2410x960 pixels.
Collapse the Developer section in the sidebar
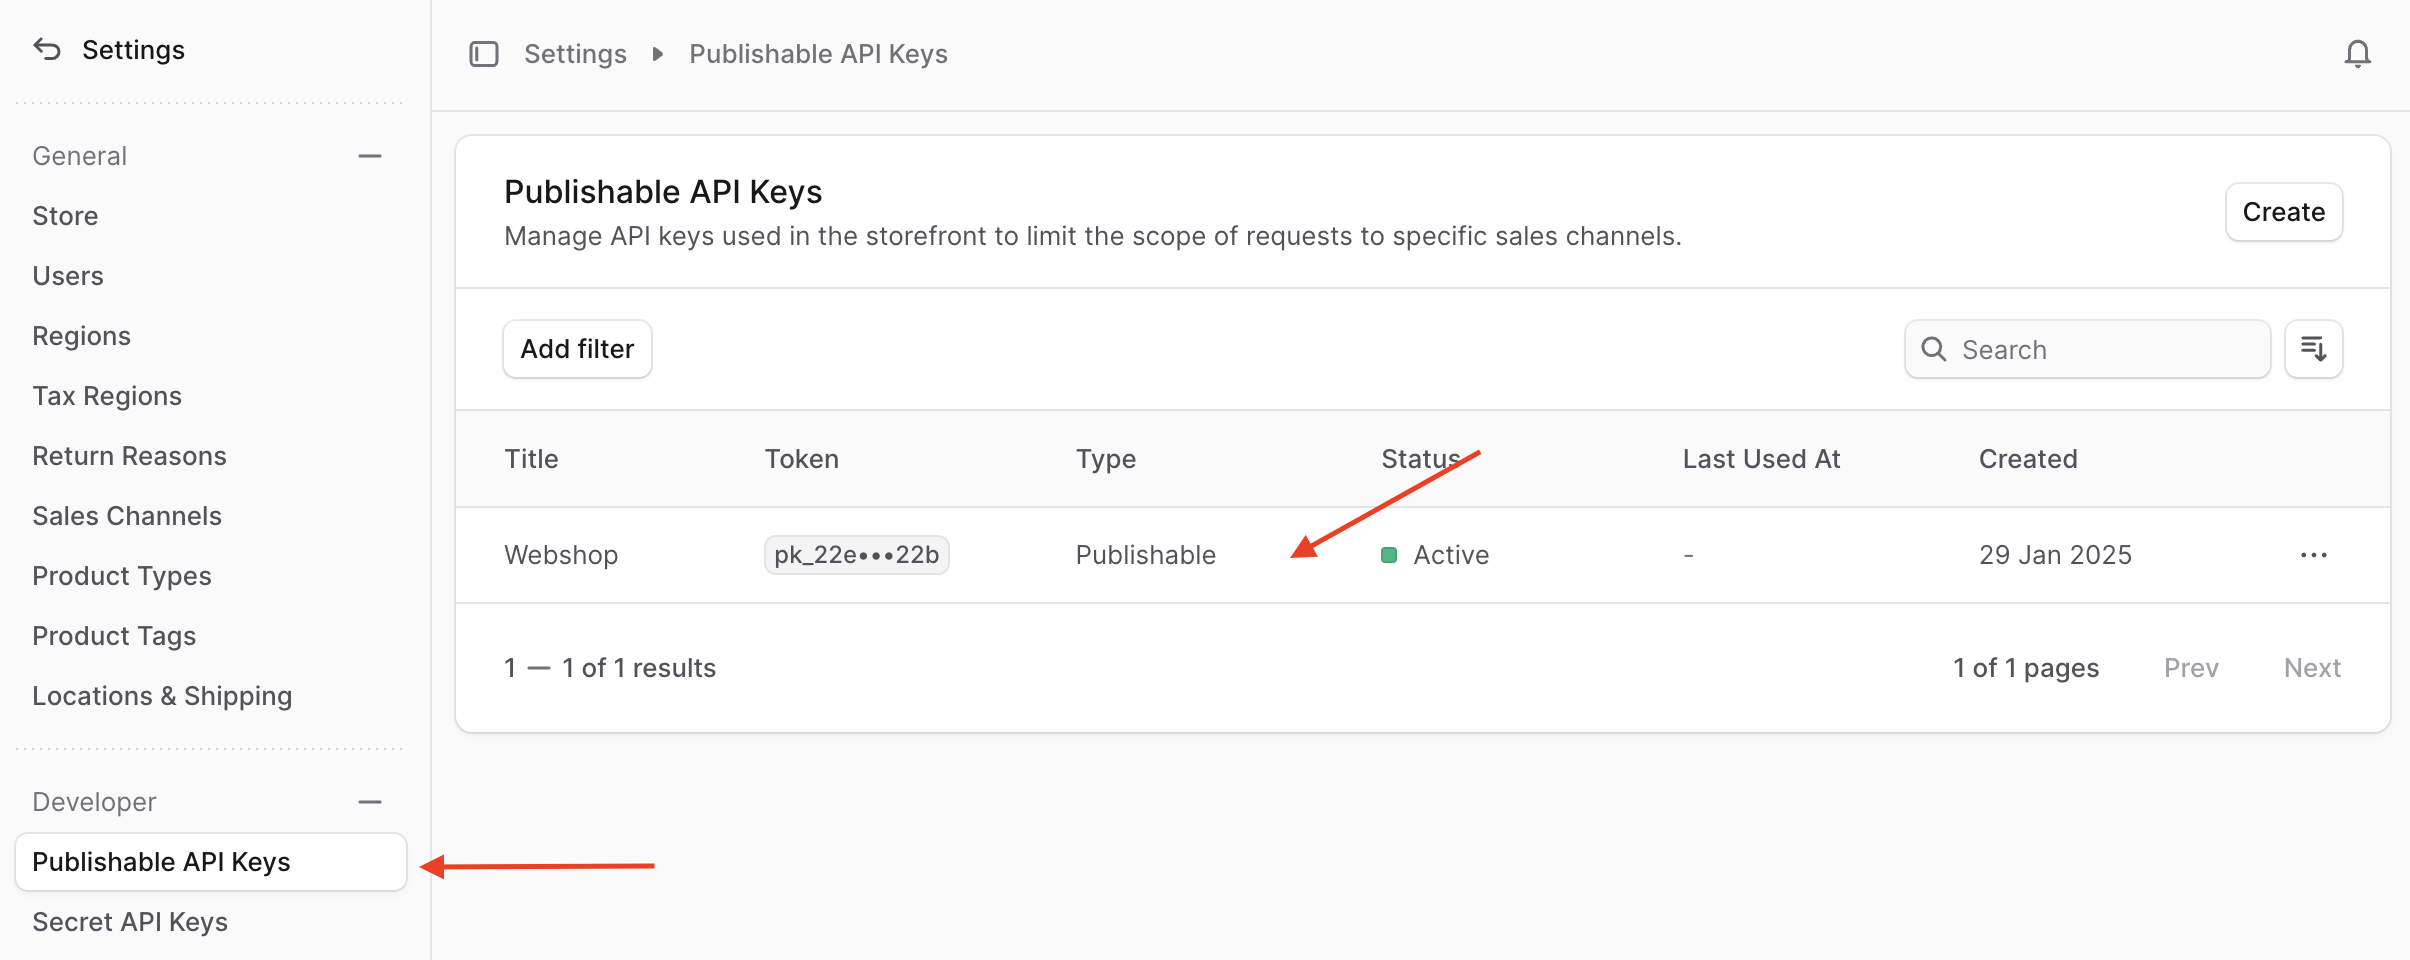(x=369, y=800)
